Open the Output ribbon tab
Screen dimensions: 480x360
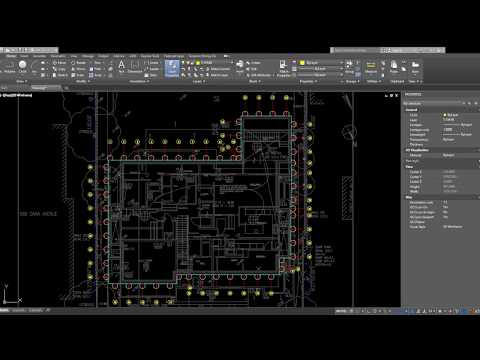(103, 56)
